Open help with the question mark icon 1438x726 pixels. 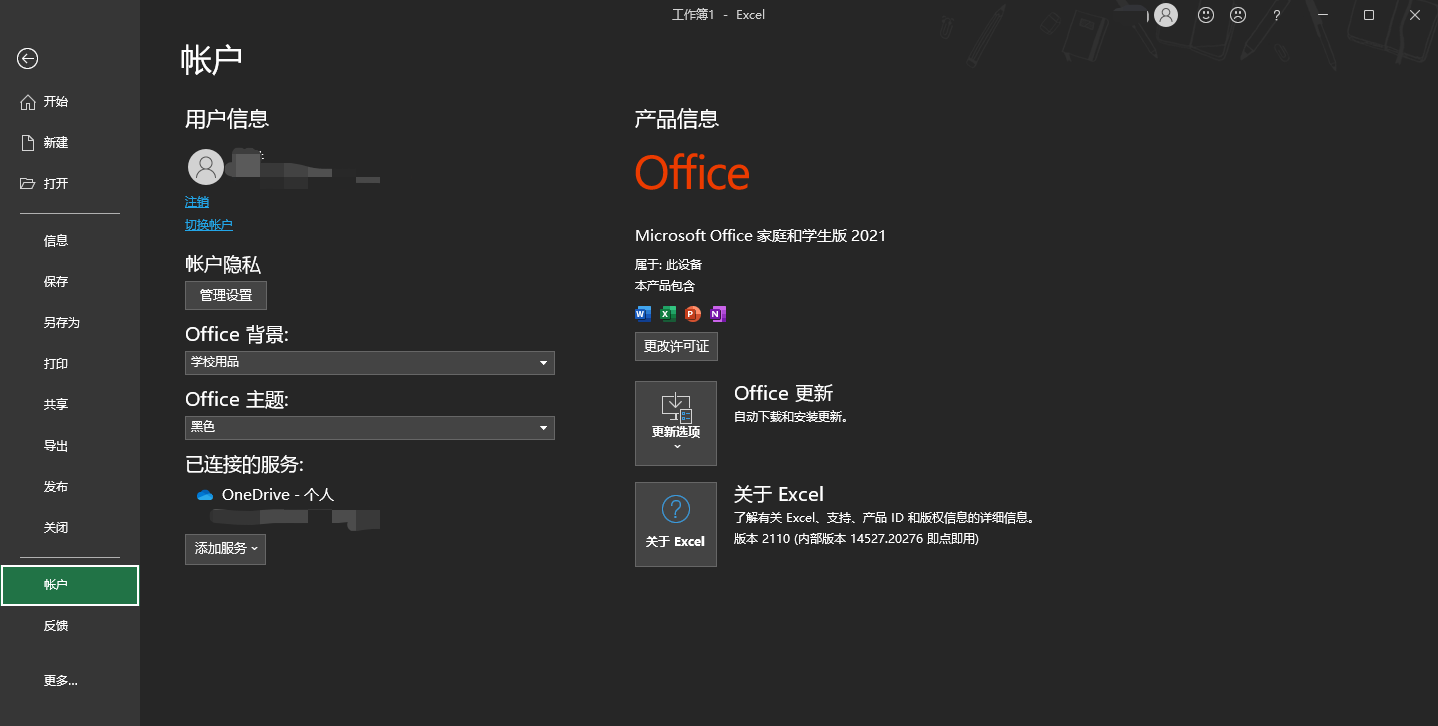tap(1277, 15)
